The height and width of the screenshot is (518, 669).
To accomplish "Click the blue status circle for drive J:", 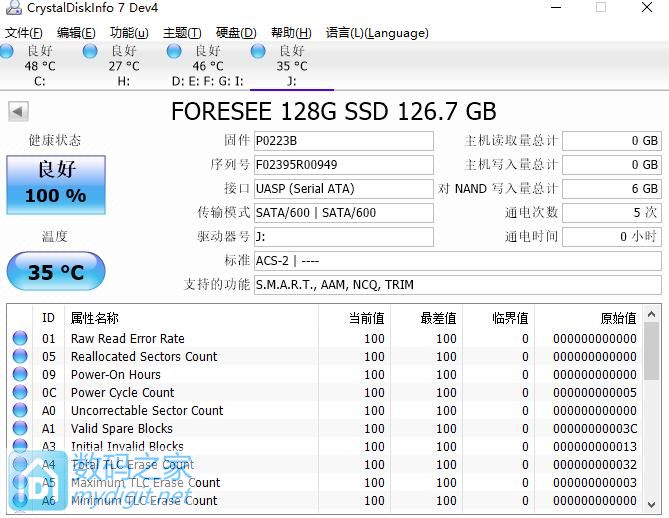I will pyautogui.click(x=258, y=51).
